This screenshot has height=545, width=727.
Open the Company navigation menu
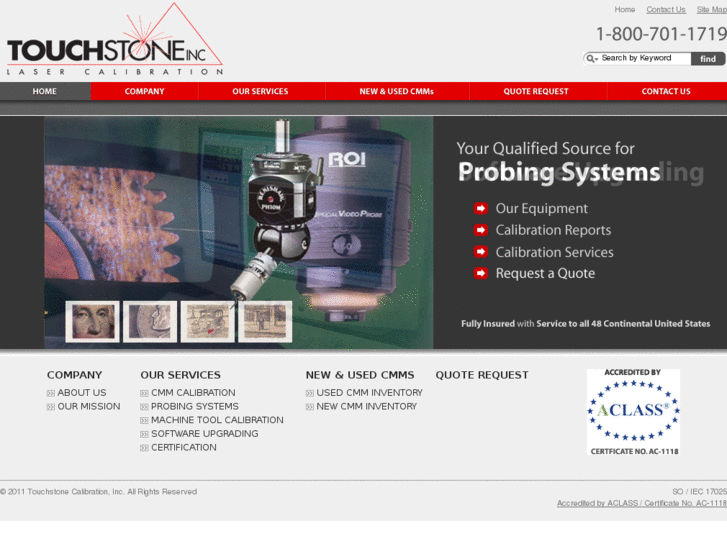point(144,91)
